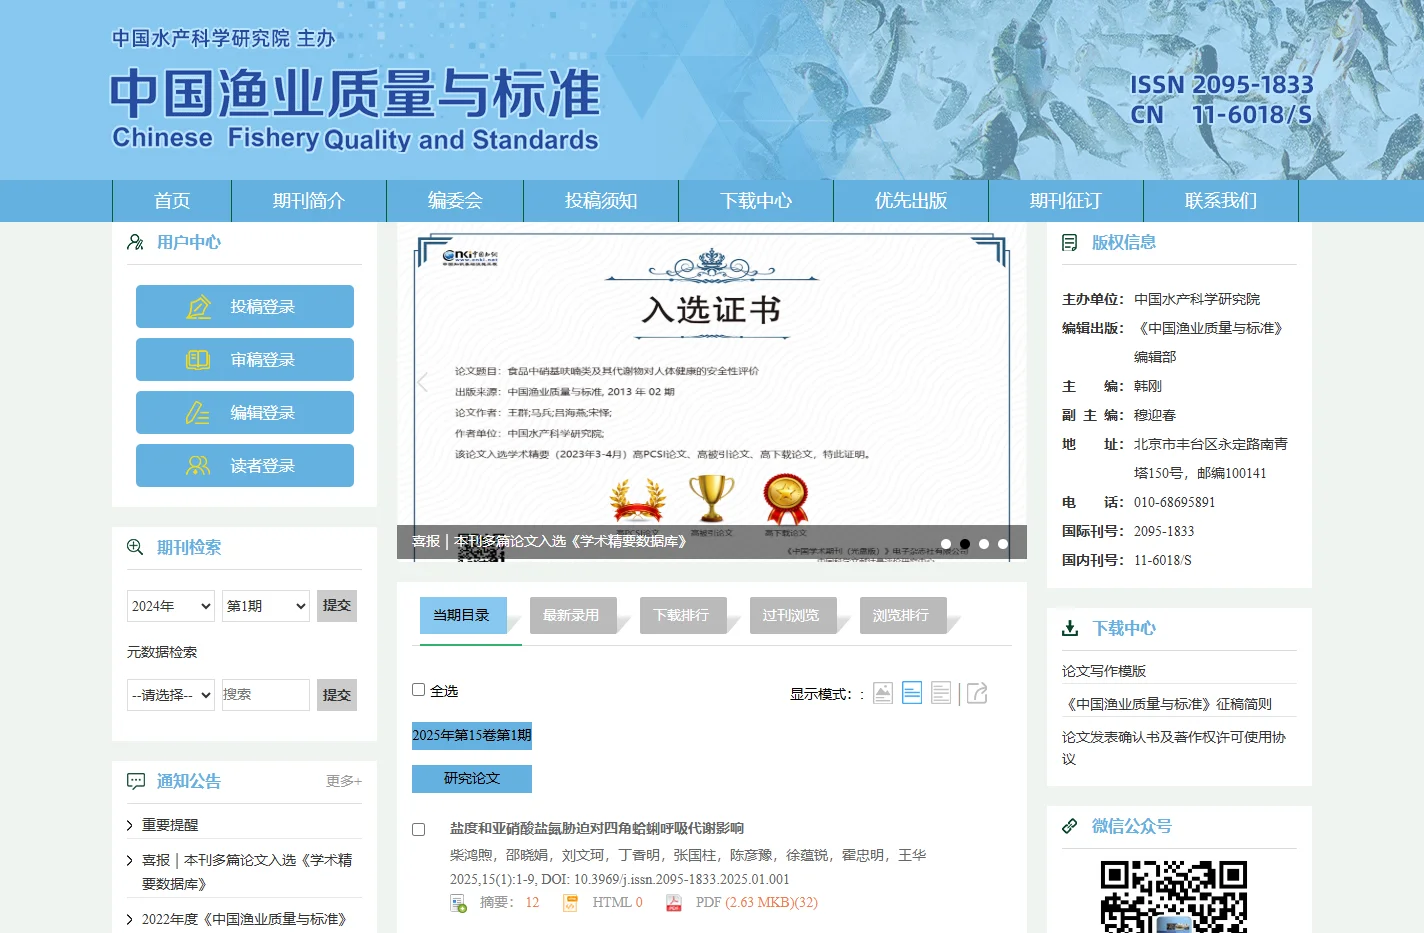Submit the year and issue search
Screen dimensions: 1424x933
337,605
